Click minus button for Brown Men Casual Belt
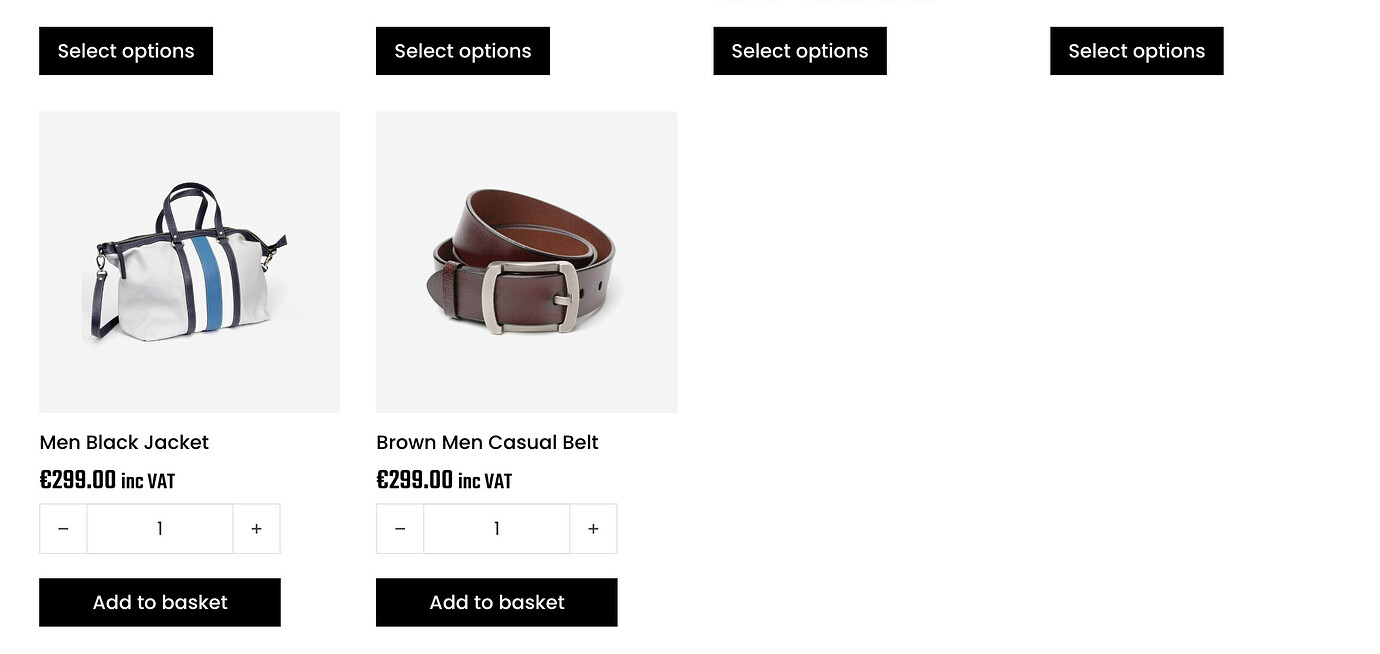Image resolution: width=1380 pixels, height=654 pixels. [401, 529]
